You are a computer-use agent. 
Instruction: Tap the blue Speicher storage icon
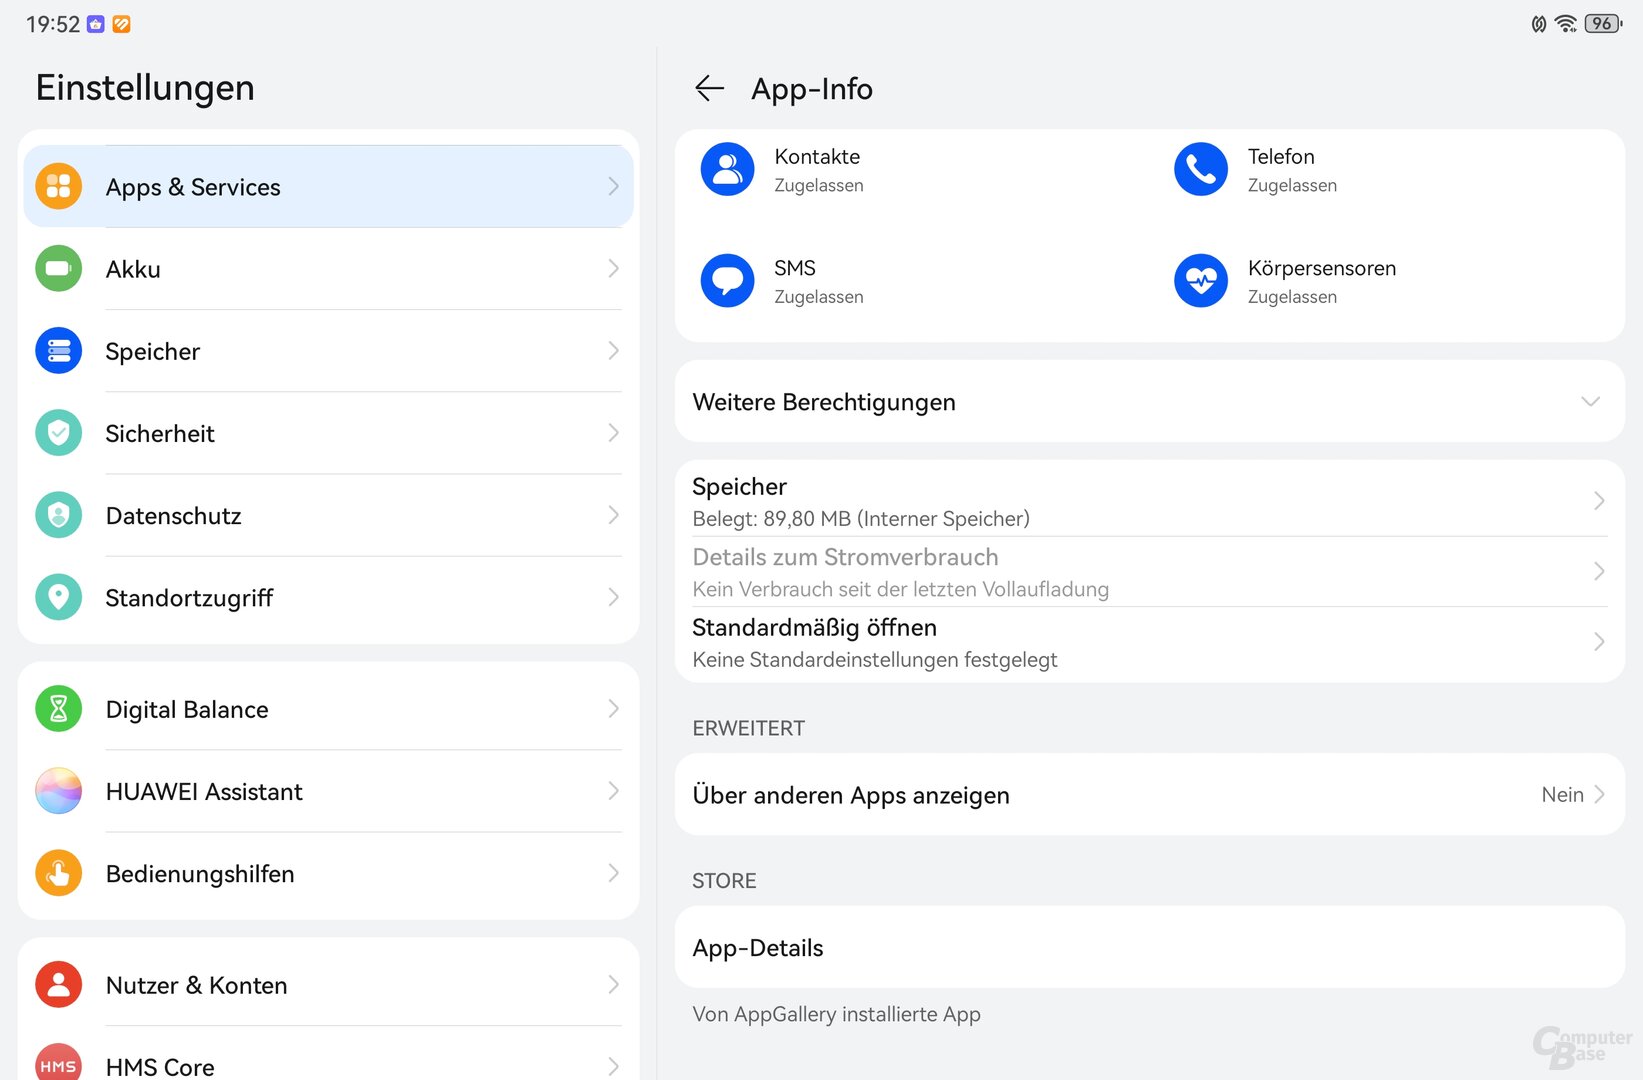59,351
